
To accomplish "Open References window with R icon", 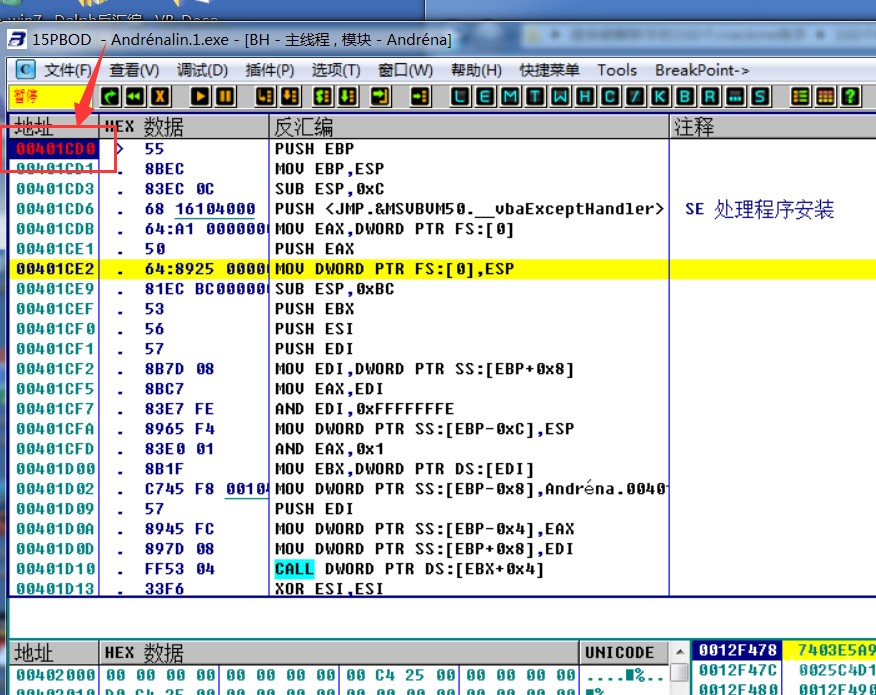I will [710, 97].
